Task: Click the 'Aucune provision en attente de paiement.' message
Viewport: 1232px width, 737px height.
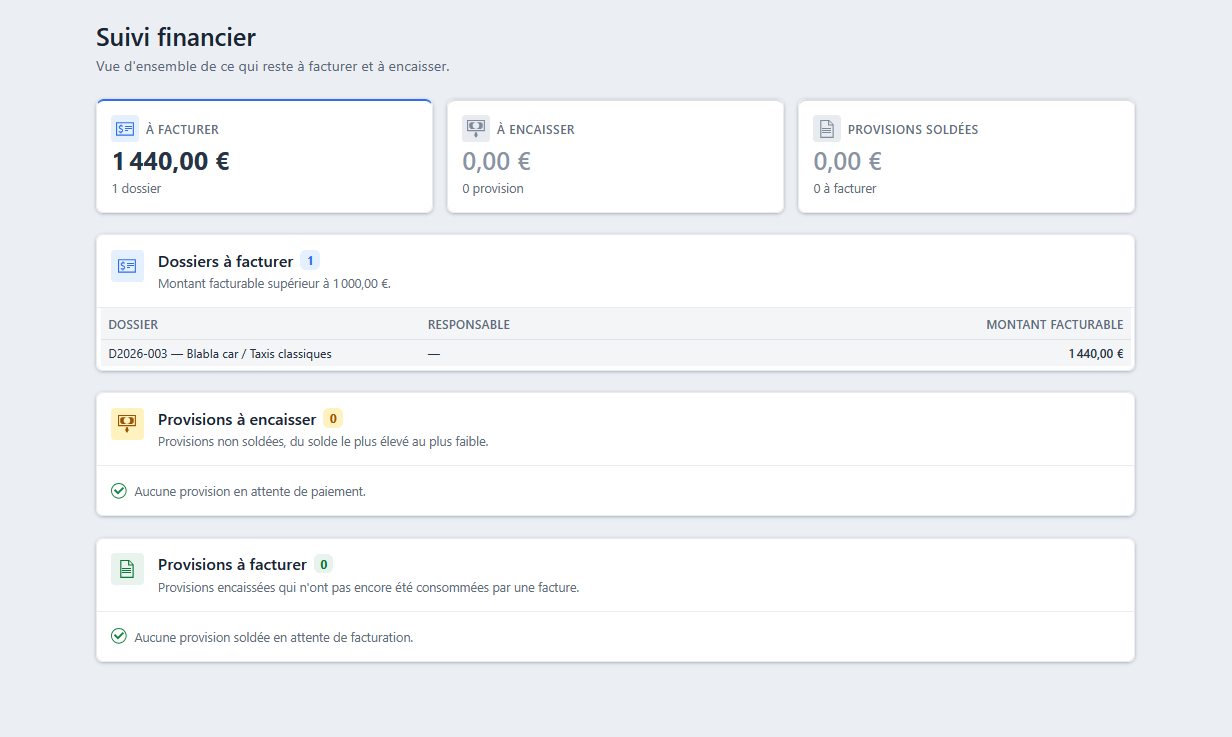Action: click(x=250, y=491)
